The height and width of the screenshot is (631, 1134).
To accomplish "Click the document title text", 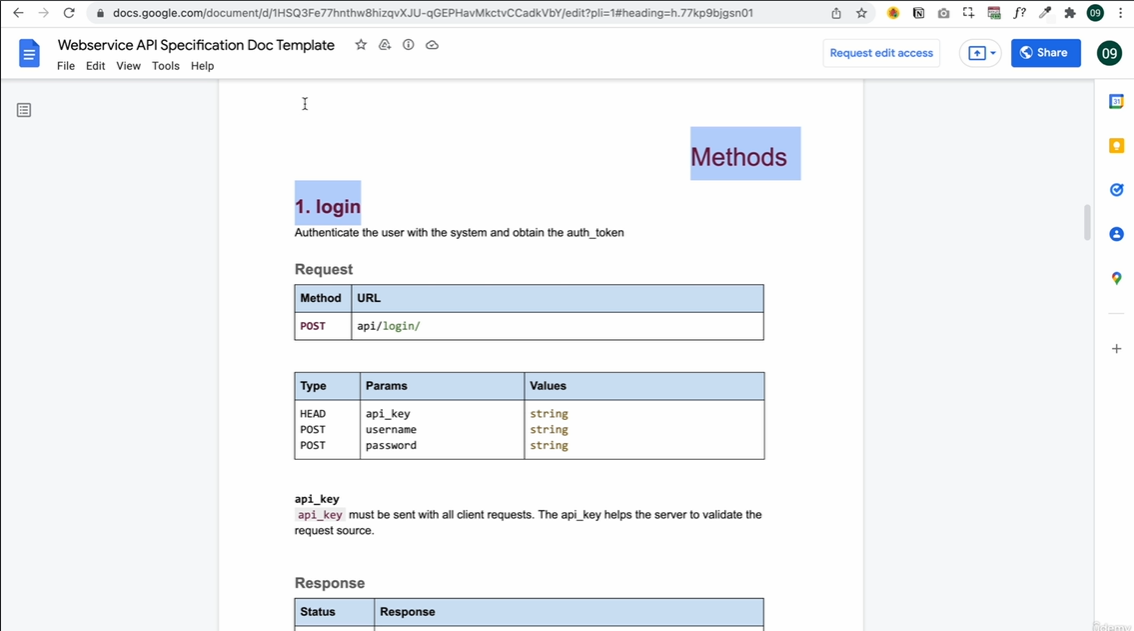I will tap(196, 45).
